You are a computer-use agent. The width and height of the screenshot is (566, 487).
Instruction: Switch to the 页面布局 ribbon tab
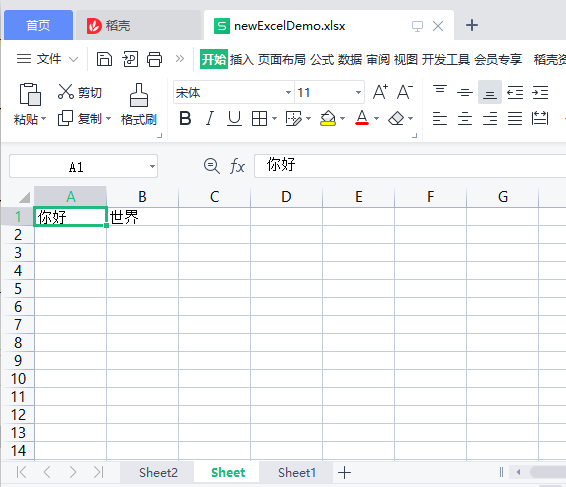pos(282,59)
